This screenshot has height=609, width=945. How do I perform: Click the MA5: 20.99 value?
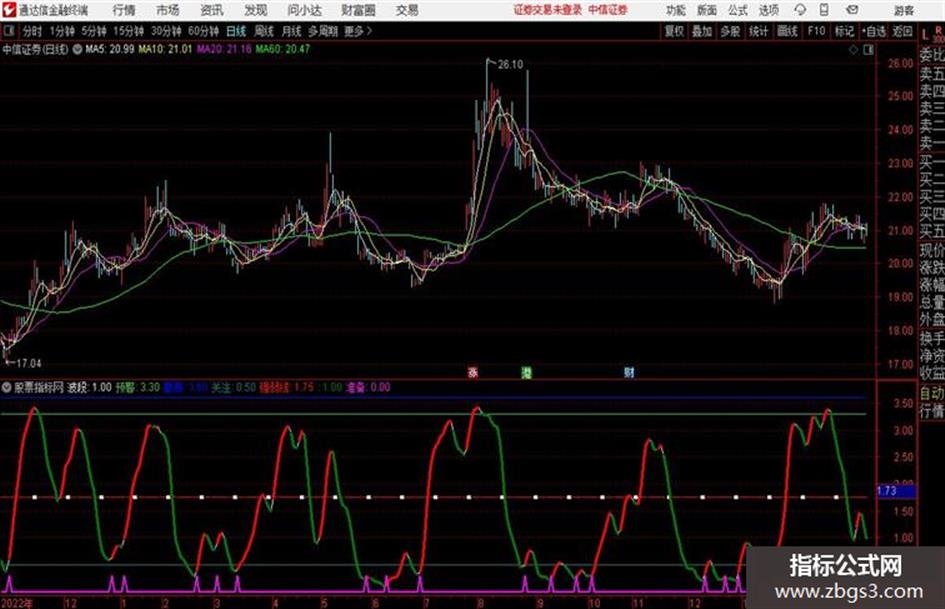tap(110, 49)
